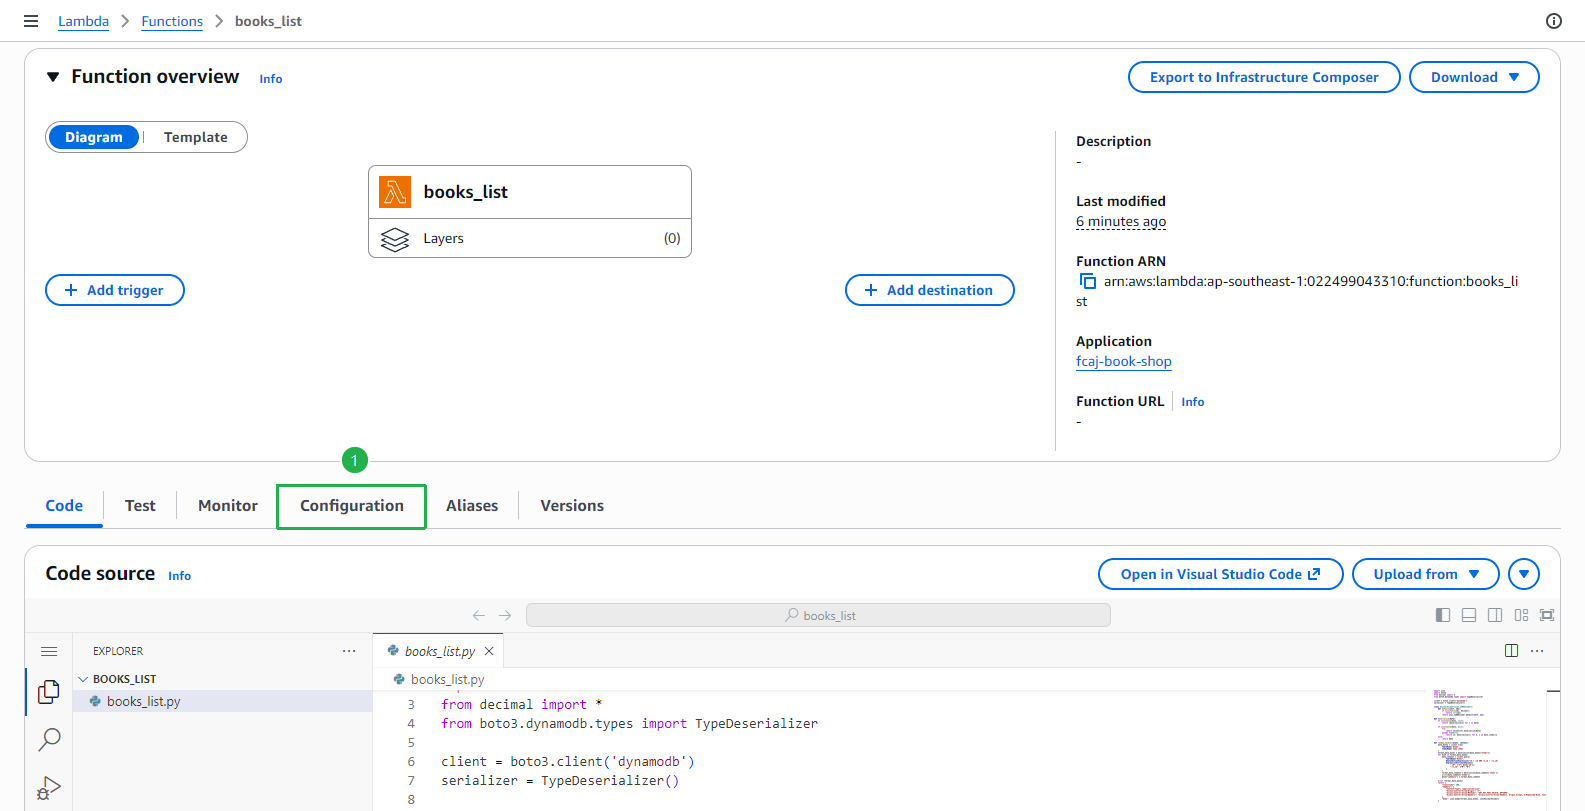
Task: Click the client = boto3.client code line
Action: 568,761
